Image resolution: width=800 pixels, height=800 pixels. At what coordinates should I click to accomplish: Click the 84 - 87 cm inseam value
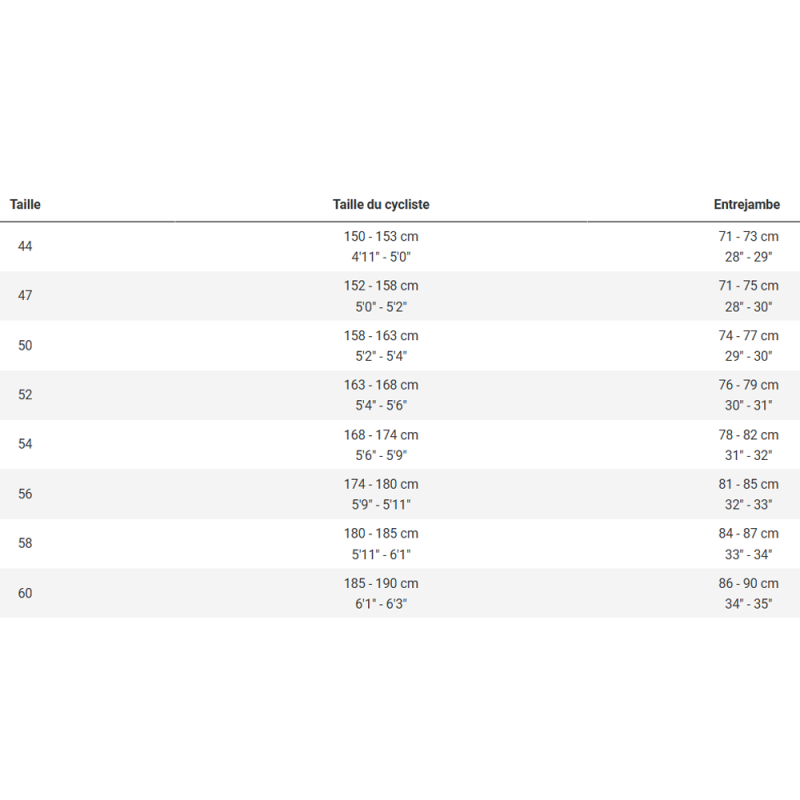point(748,534)
